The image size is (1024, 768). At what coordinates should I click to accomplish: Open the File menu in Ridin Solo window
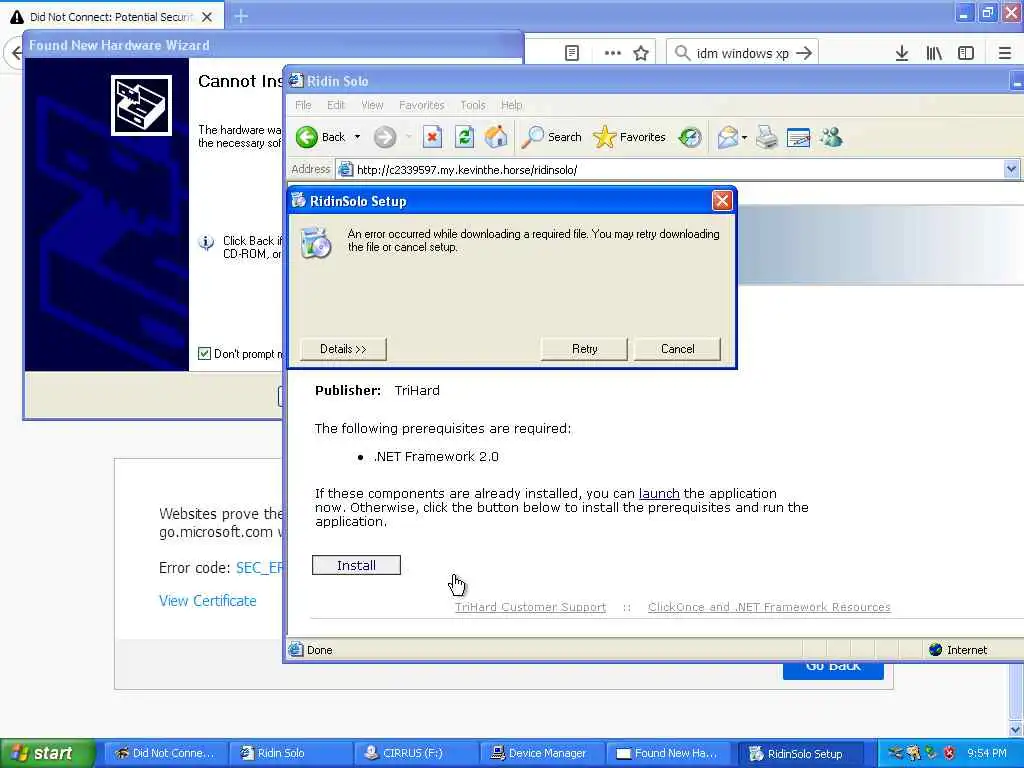(x=303, y=105)
